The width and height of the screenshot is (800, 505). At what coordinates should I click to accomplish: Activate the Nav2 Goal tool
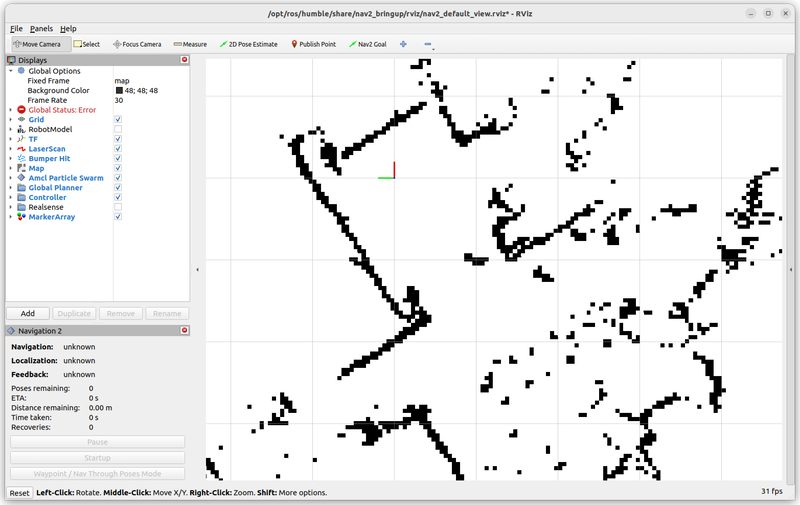point(367,44)
